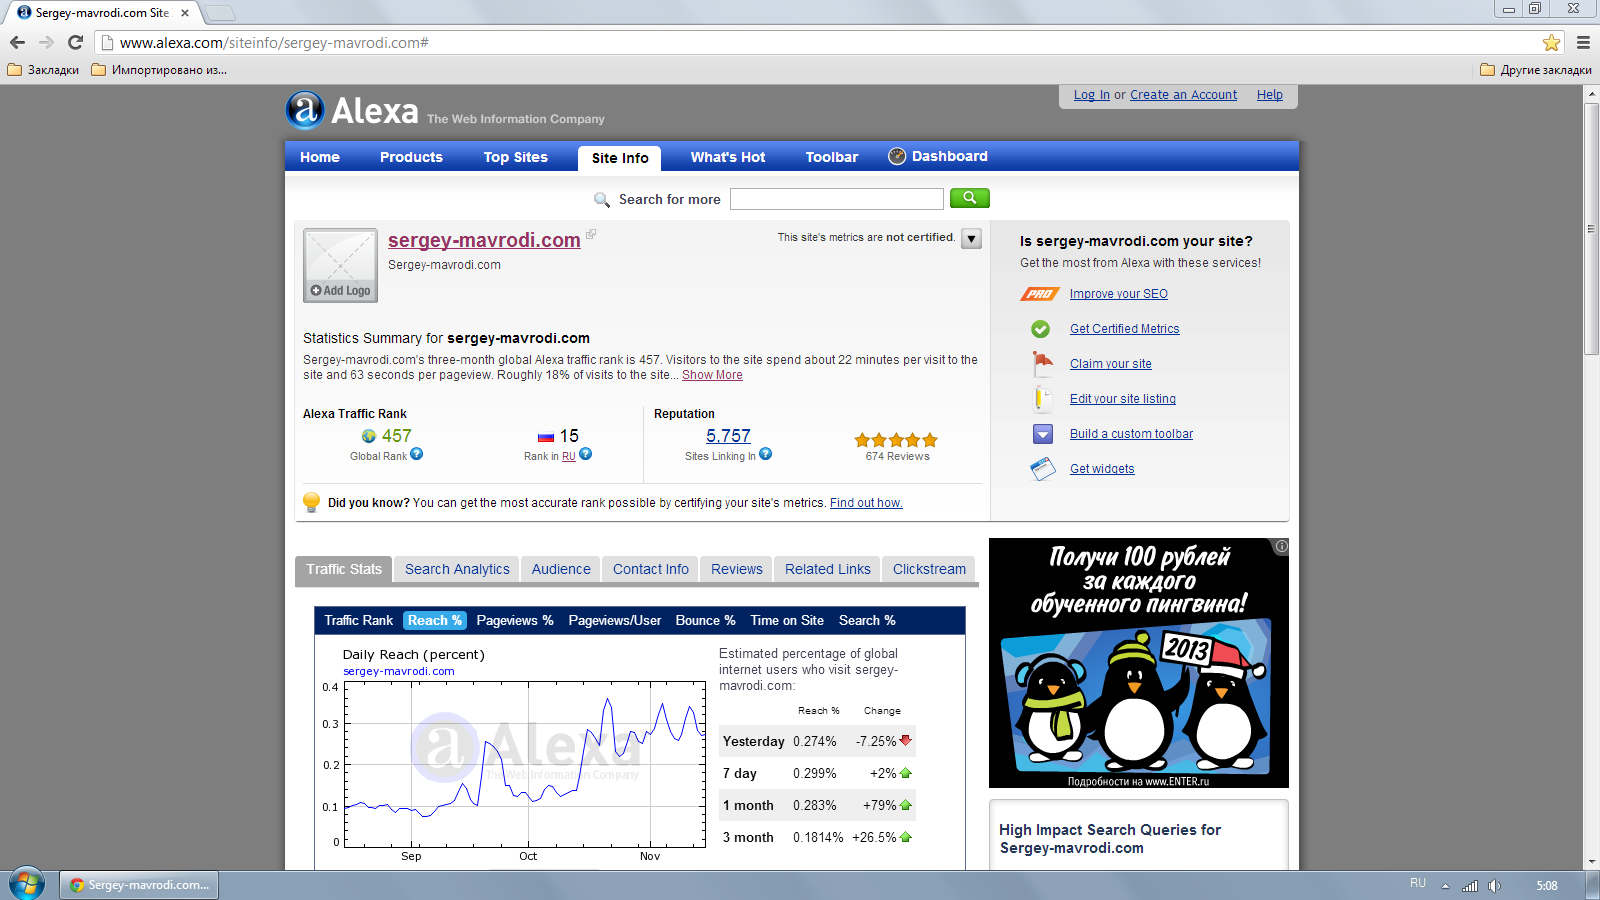Click Improve your SEO link
This screenshot has width=1600, height=900.
point(1119,294)
